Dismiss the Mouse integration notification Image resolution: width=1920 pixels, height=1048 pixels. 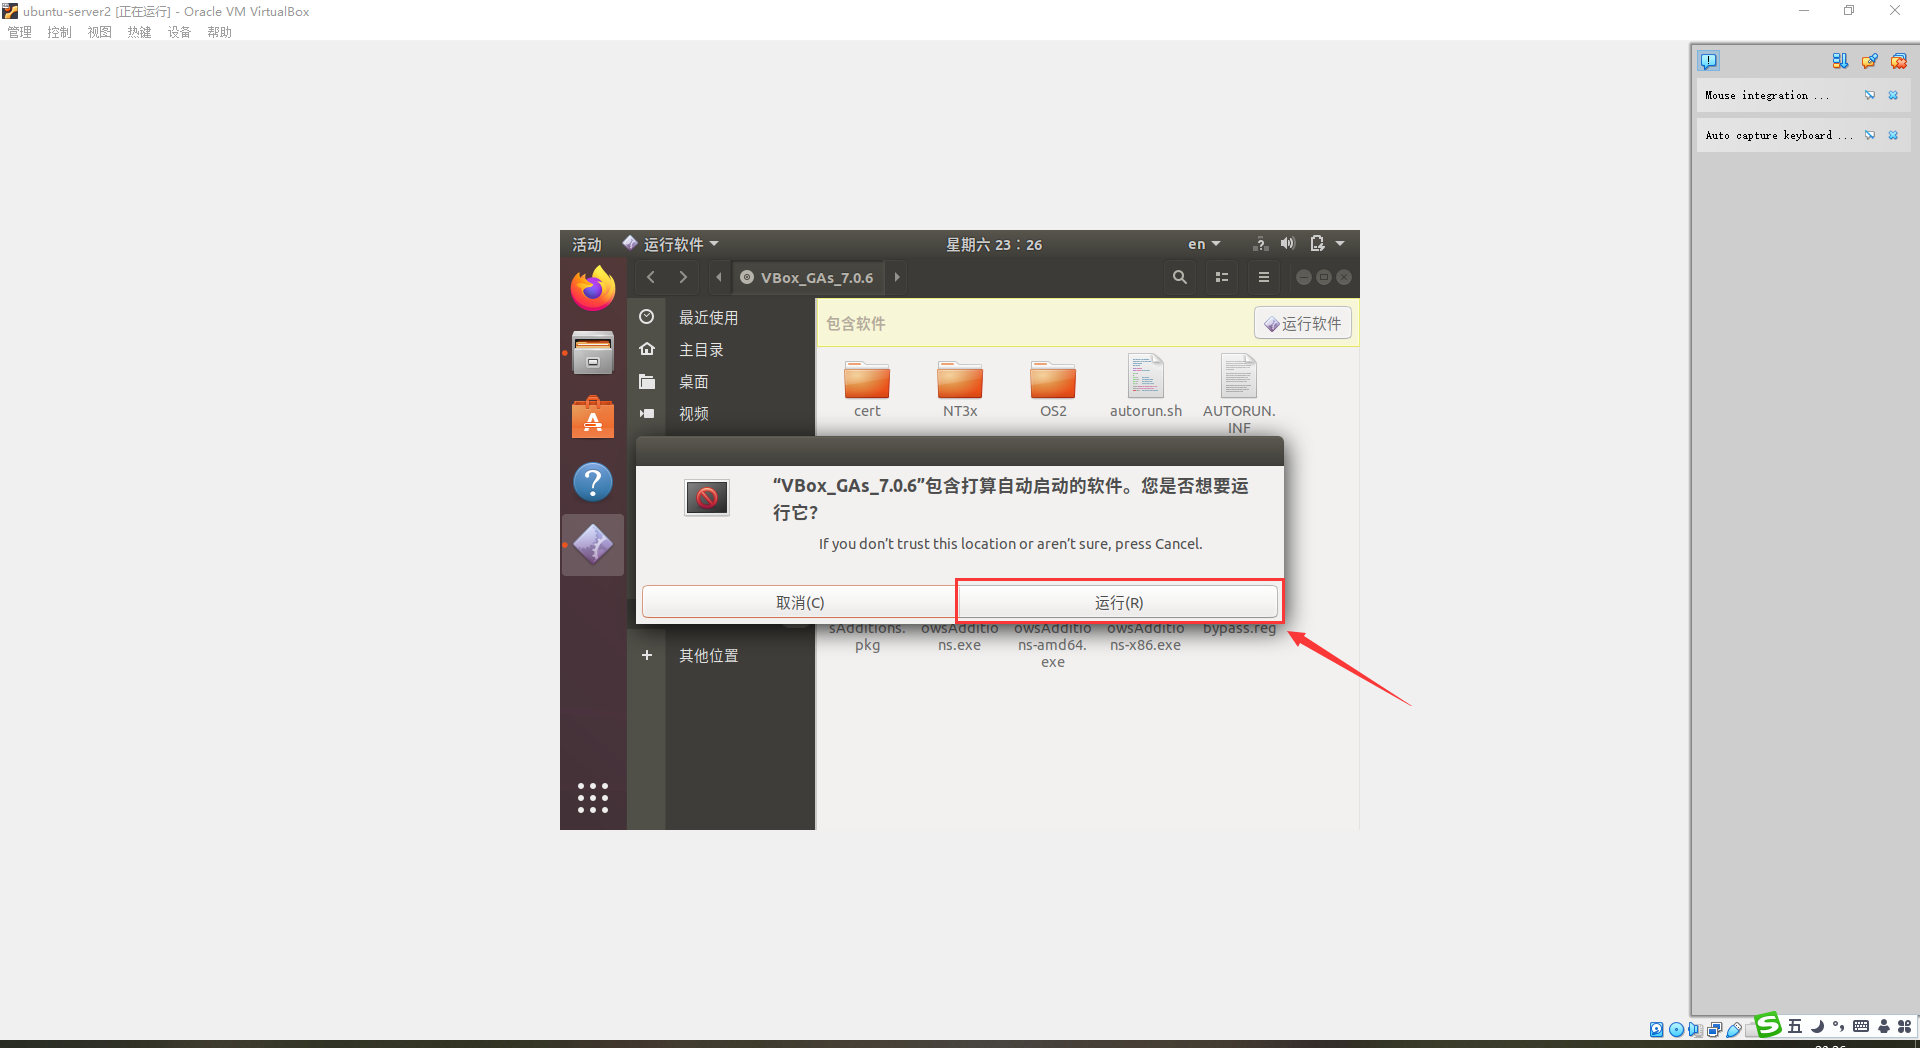[x=1893, y=95]
